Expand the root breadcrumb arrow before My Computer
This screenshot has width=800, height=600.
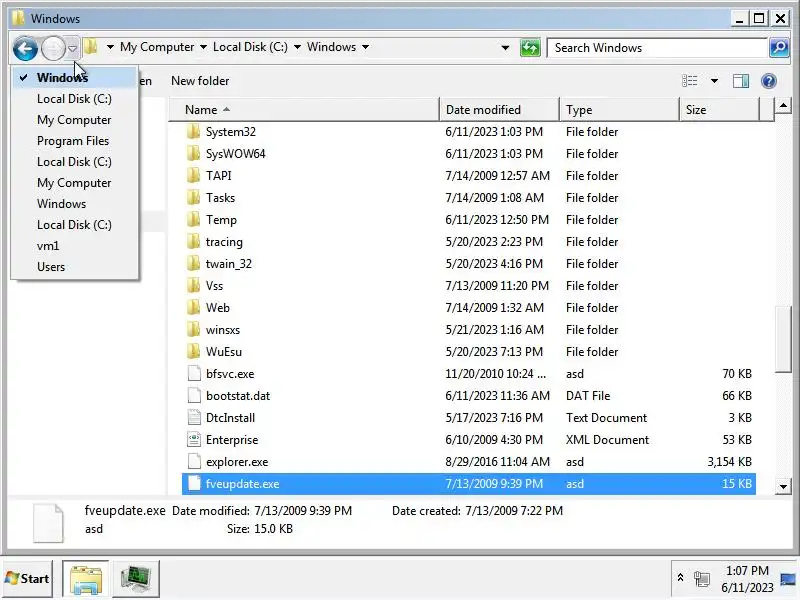point(110,47)
